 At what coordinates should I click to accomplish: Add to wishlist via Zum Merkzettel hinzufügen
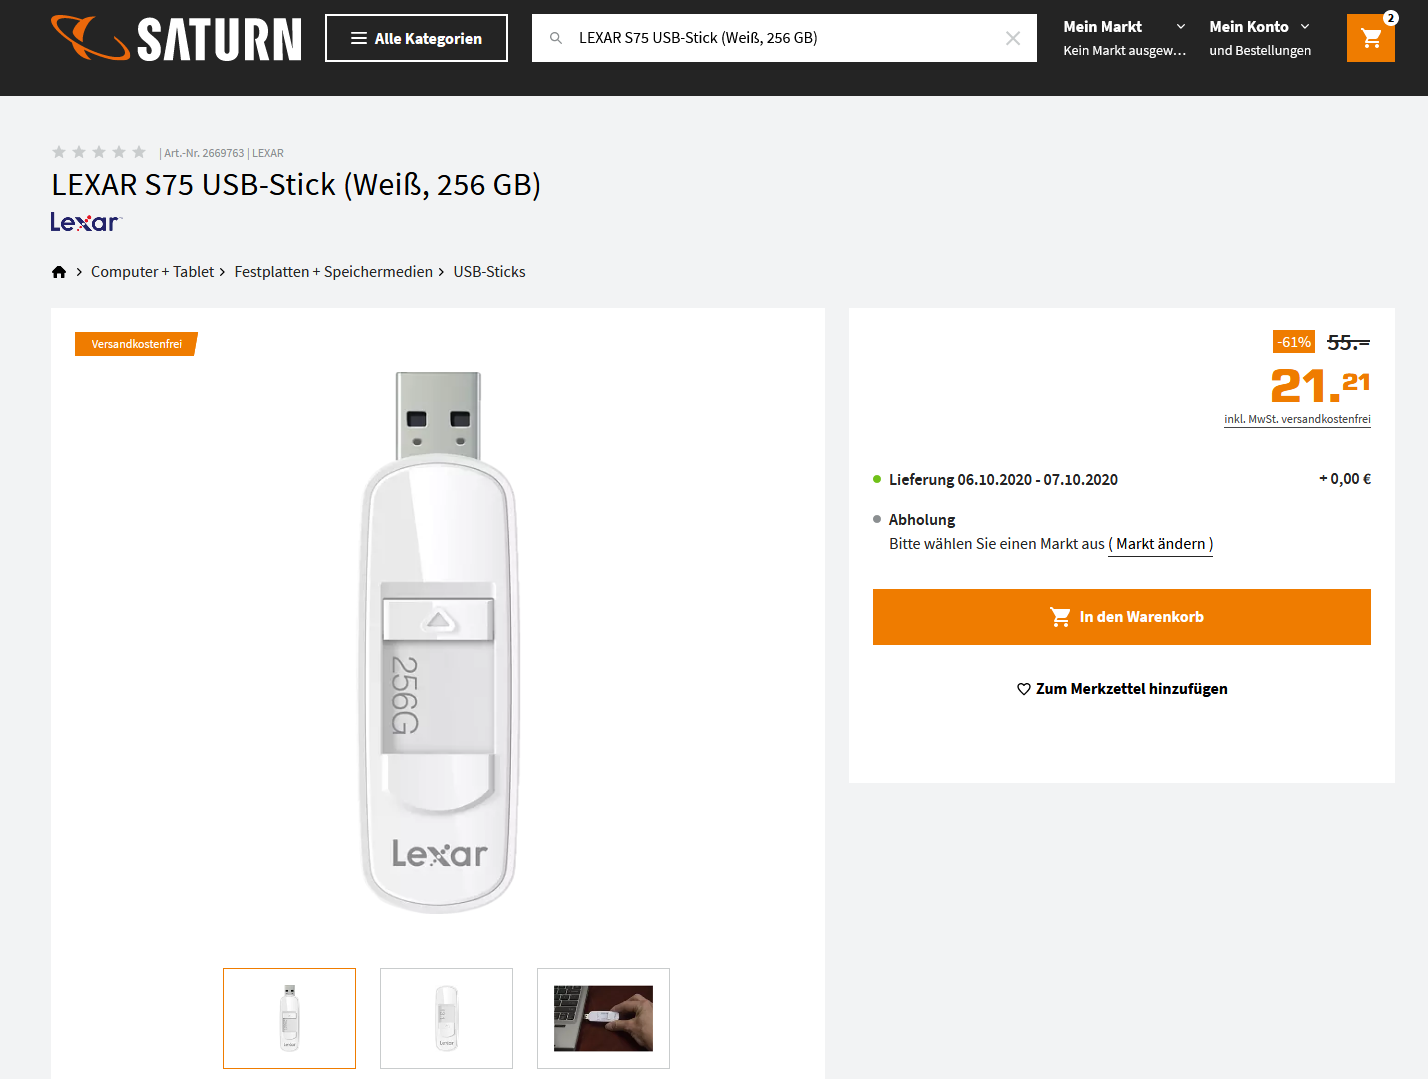[1121, 689]
